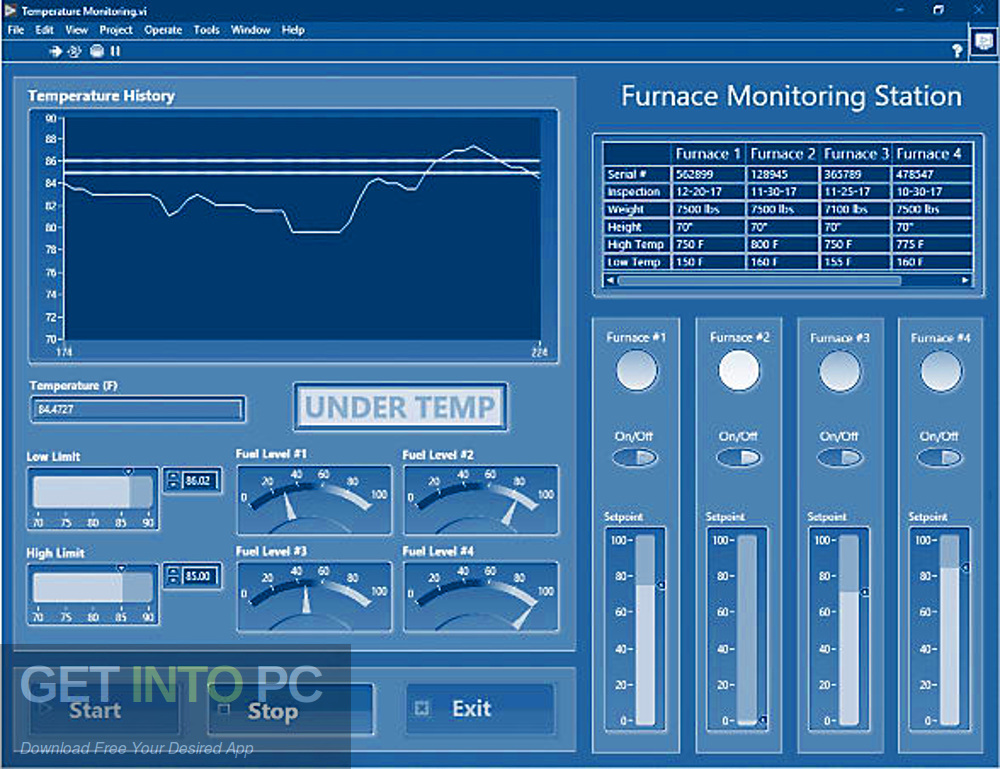Click the Start button

tap(105, 710)
